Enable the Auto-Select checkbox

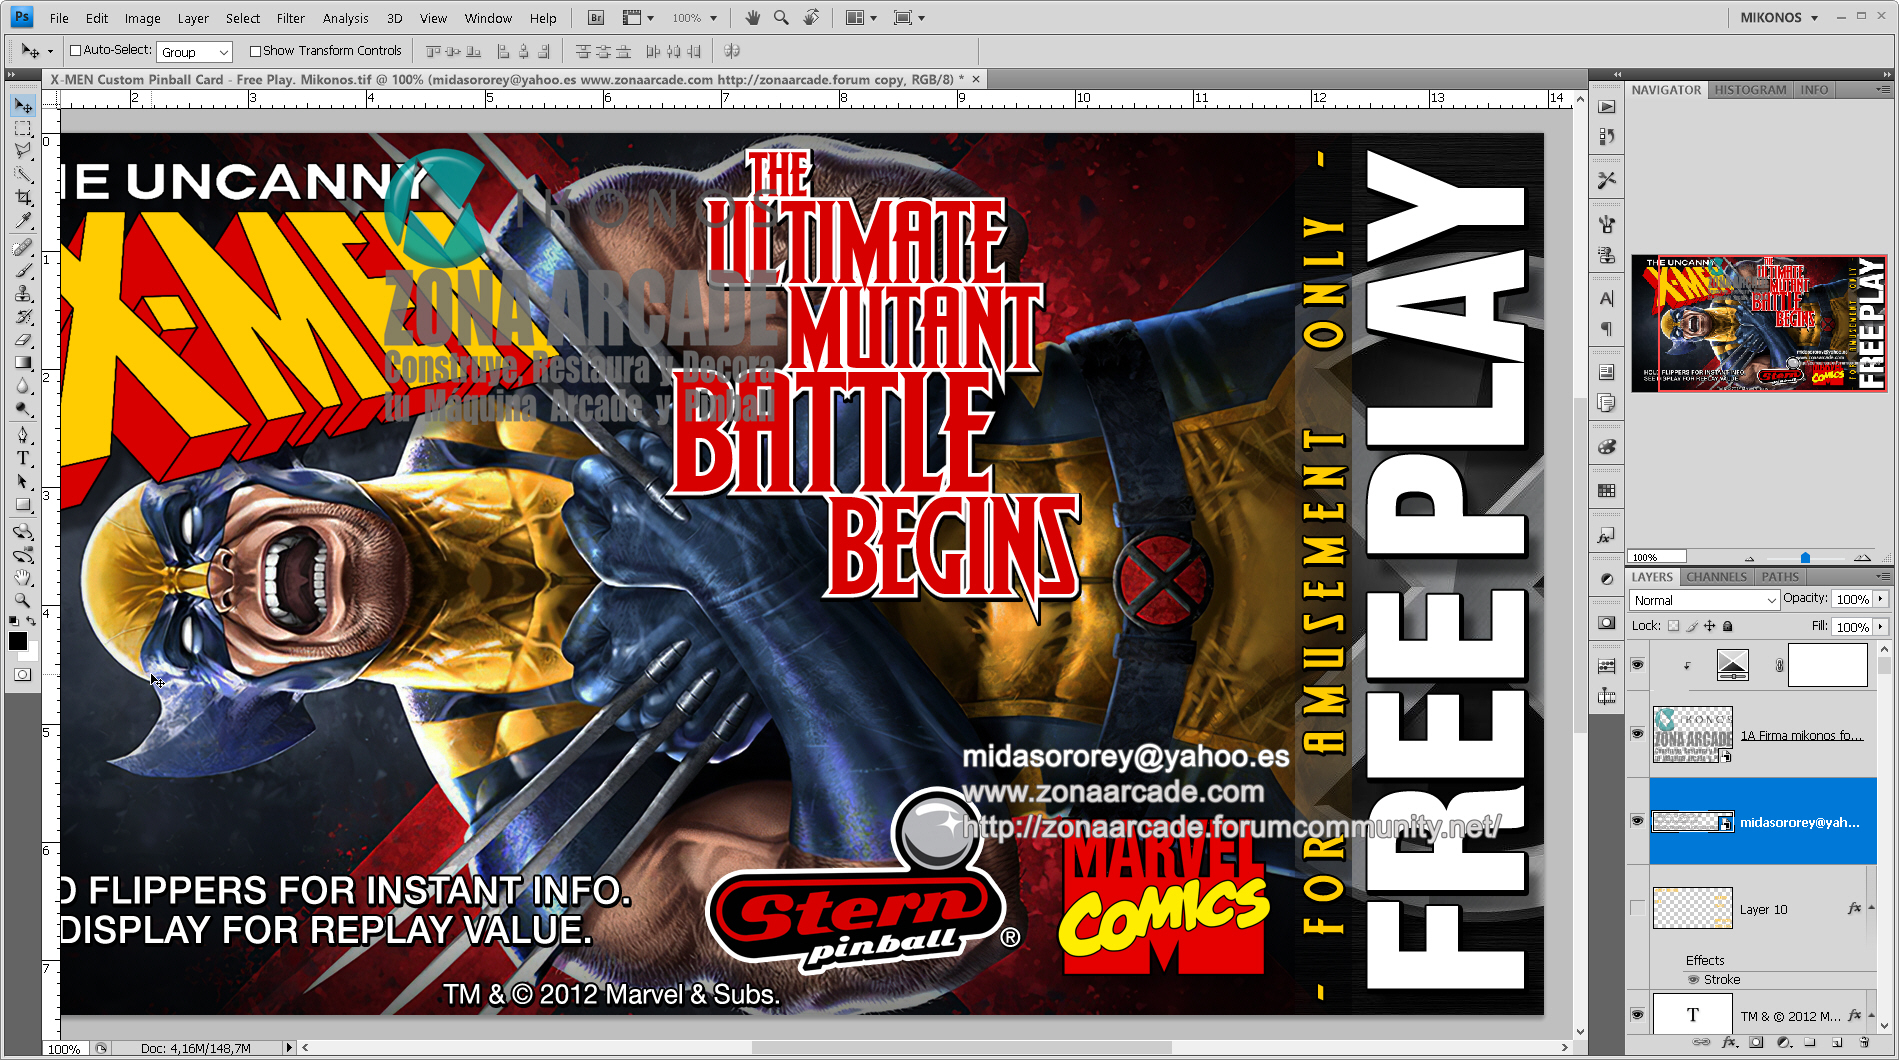tap(75, 51)
